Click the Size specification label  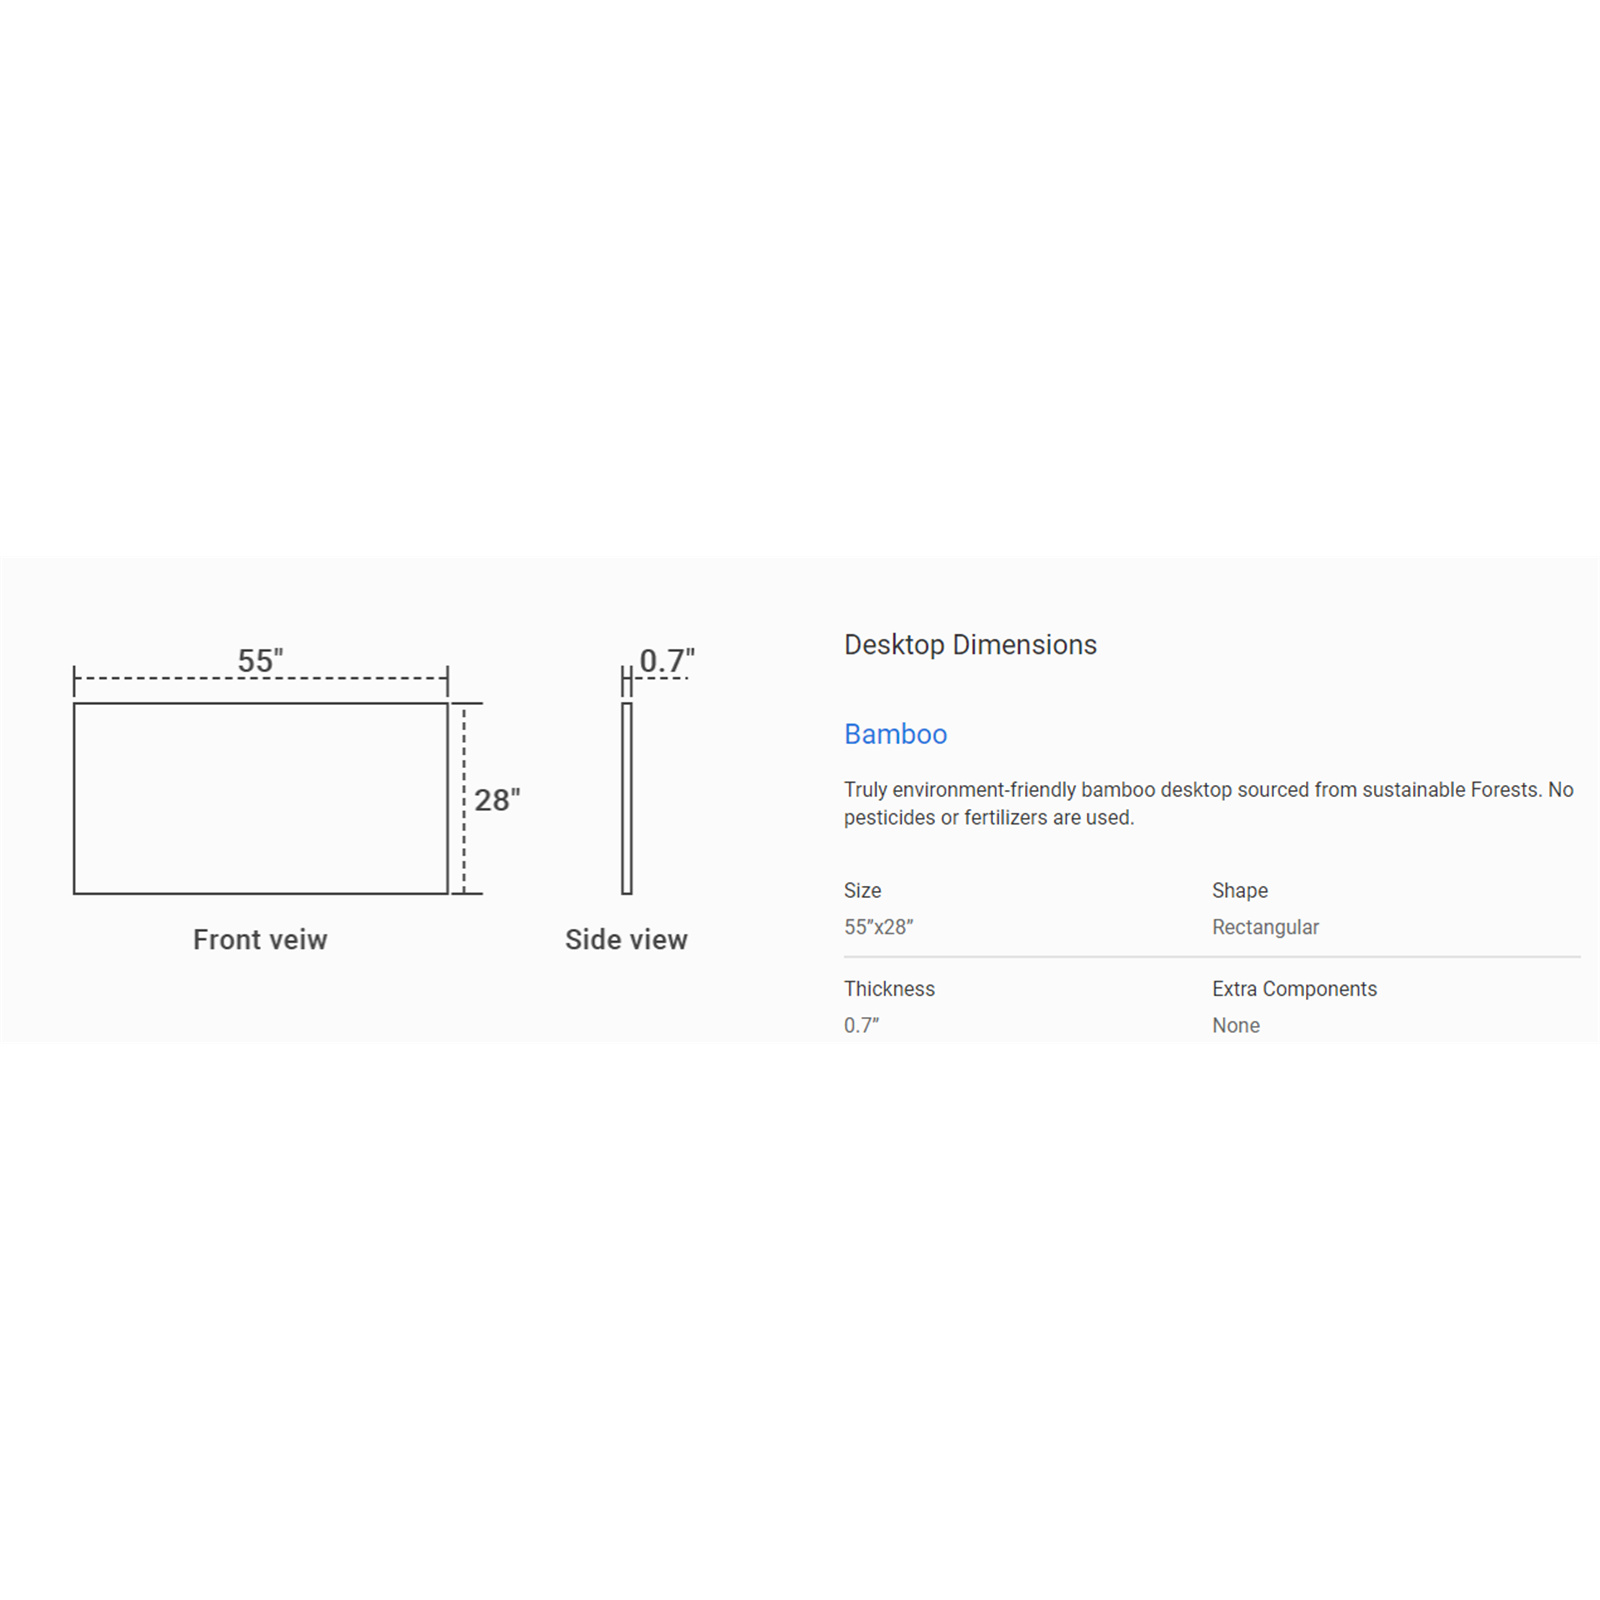coord(862,890)
